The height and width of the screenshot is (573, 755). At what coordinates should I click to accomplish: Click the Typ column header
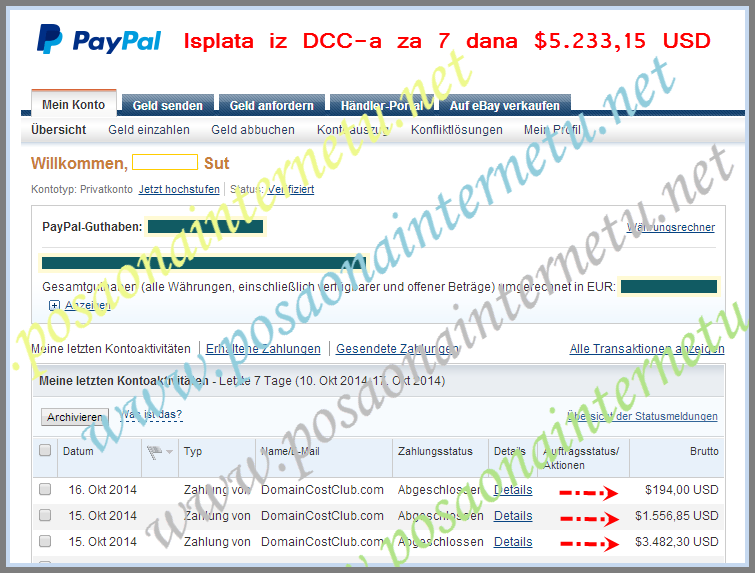[193, 451]
